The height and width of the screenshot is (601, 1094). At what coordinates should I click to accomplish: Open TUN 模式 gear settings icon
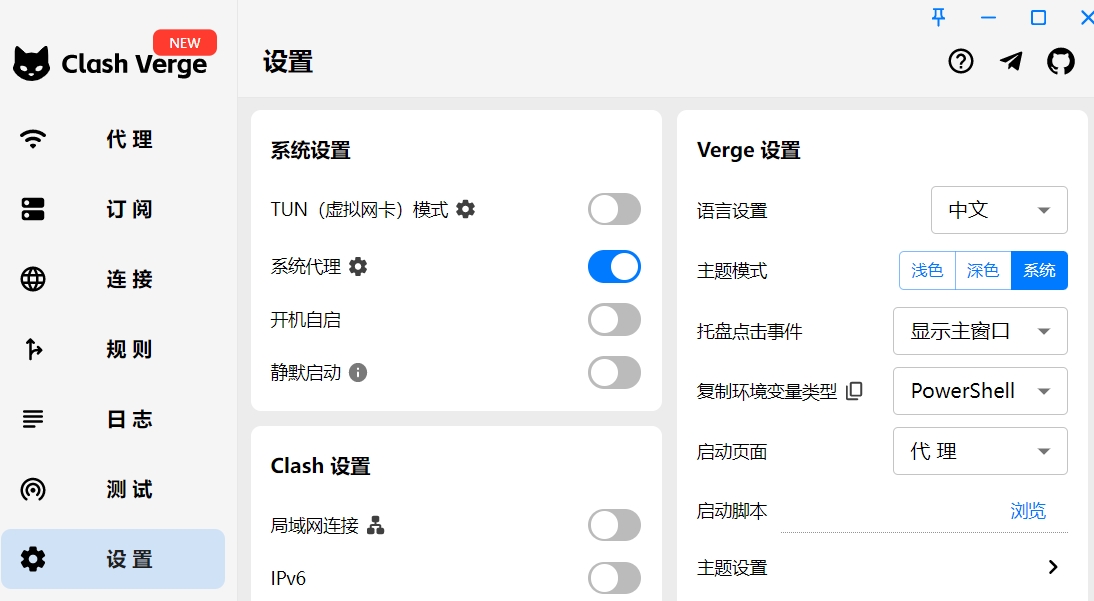(x=465, y=209)
